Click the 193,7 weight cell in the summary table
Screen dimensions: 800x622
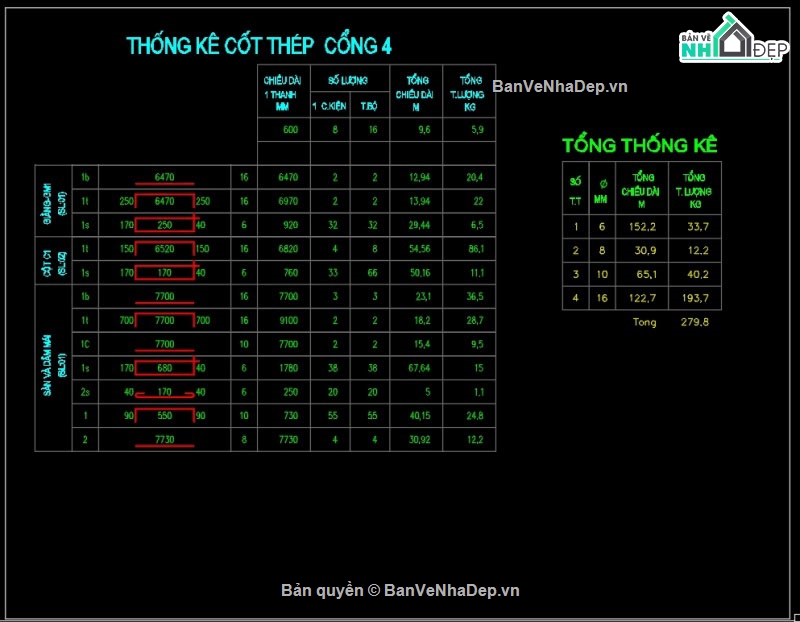(x=692, y=298)
